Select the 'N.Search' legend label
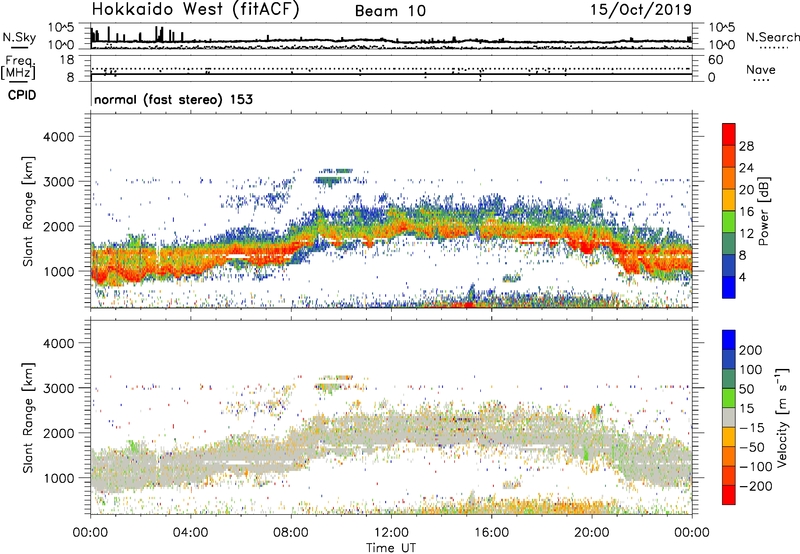This screenshot has height=554, width=800. (x=772, y=37)
